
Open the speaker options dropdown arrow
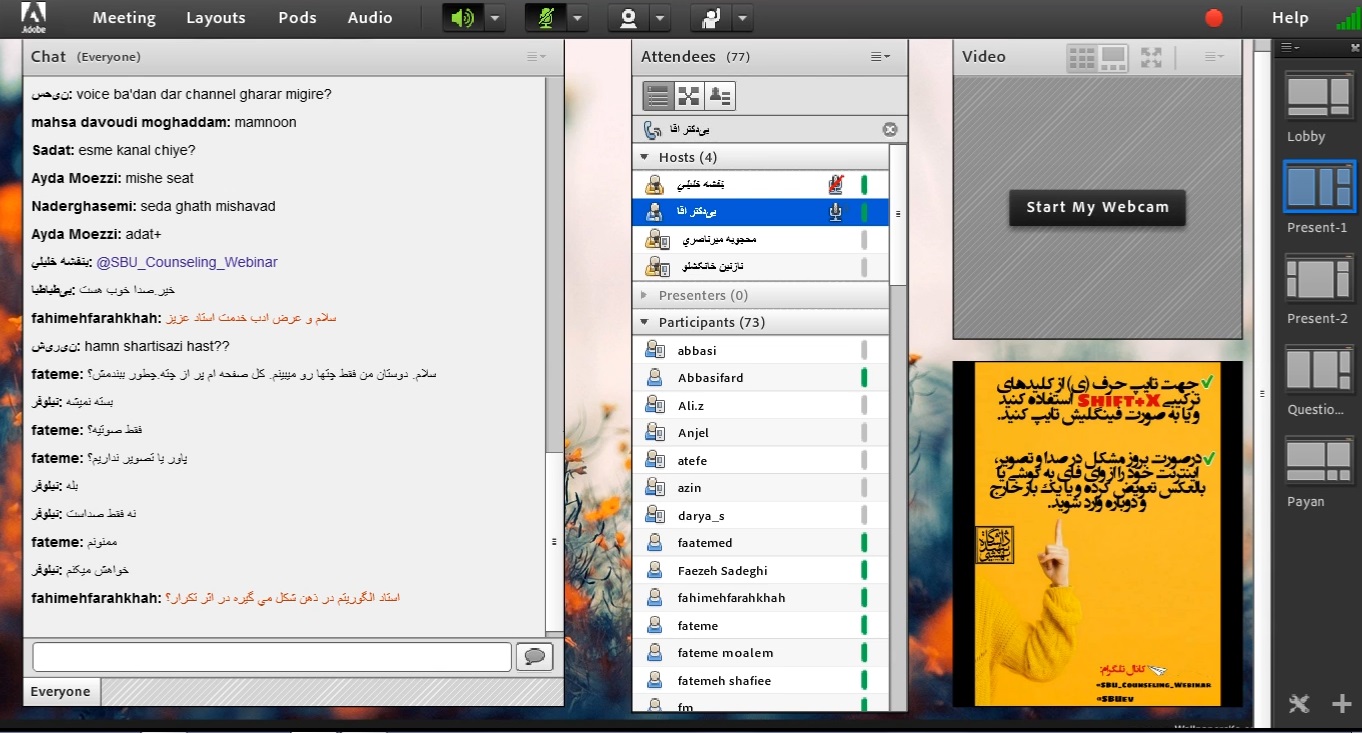point(496,18)
